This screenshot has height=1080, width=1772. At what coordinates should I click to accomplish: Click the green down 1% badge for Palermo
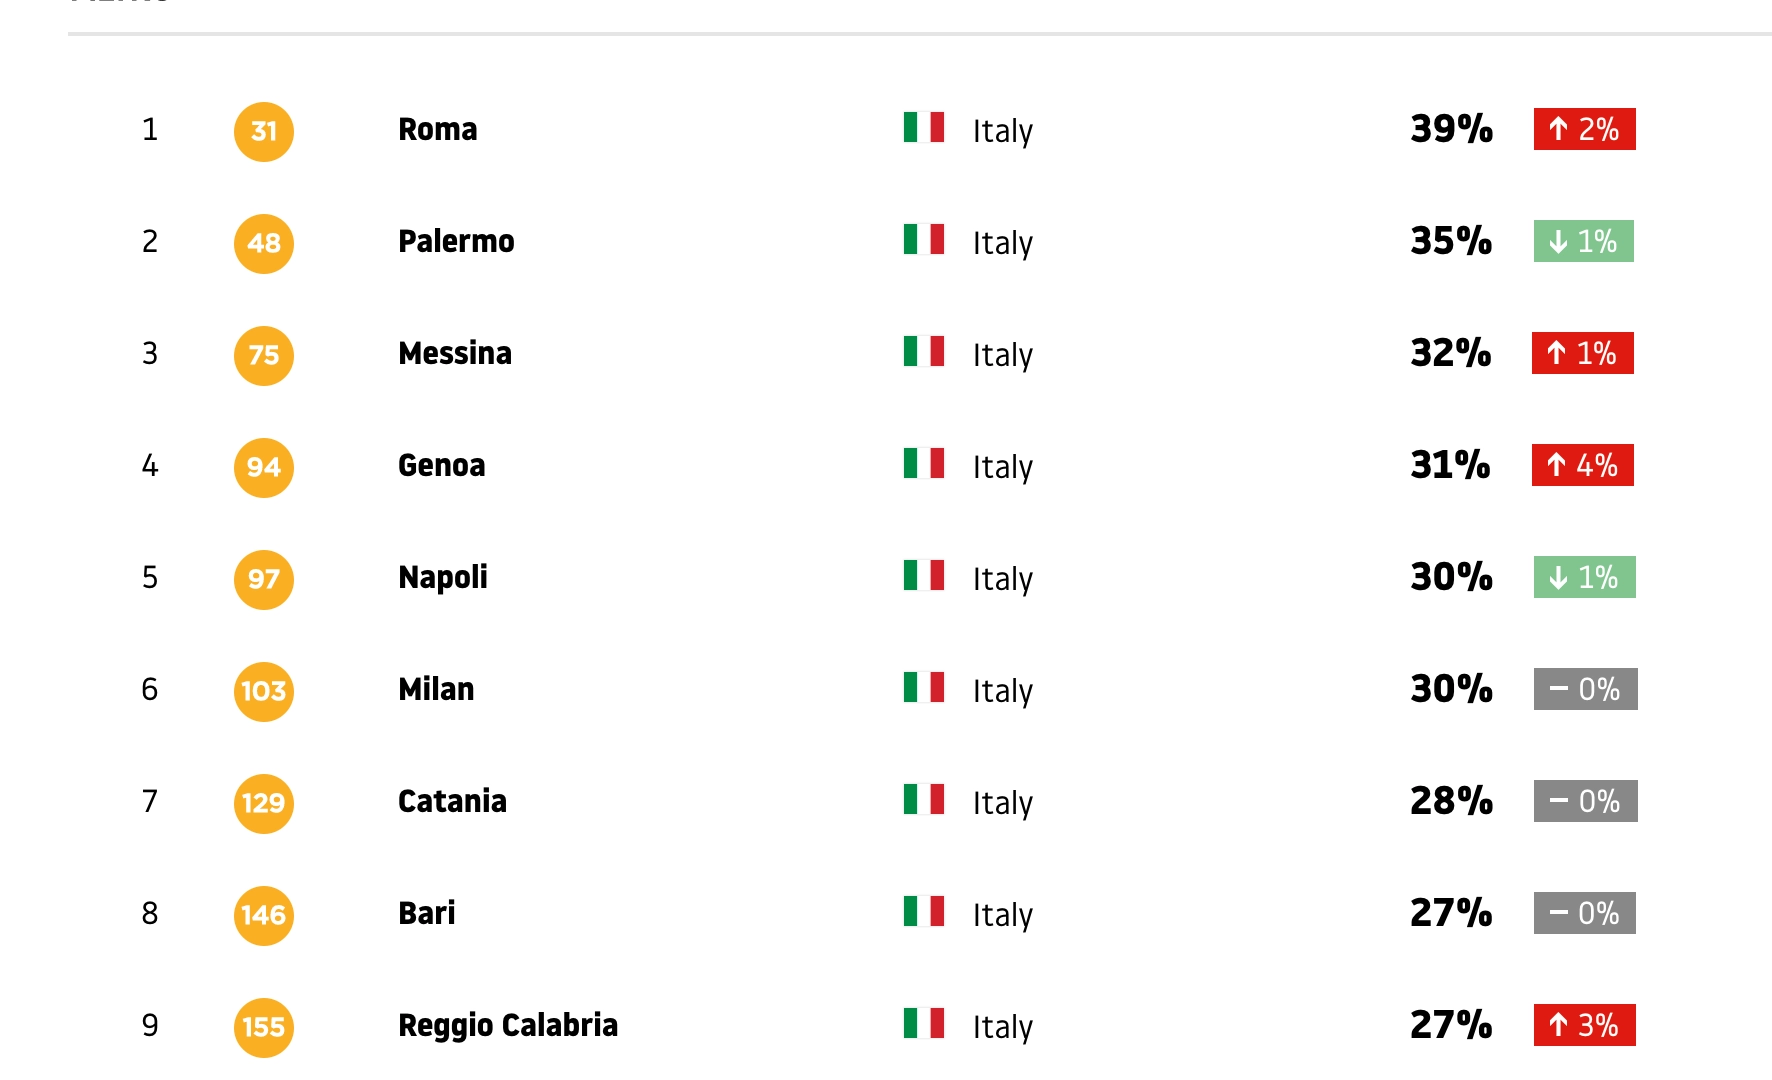click(x=1583, y=241)
